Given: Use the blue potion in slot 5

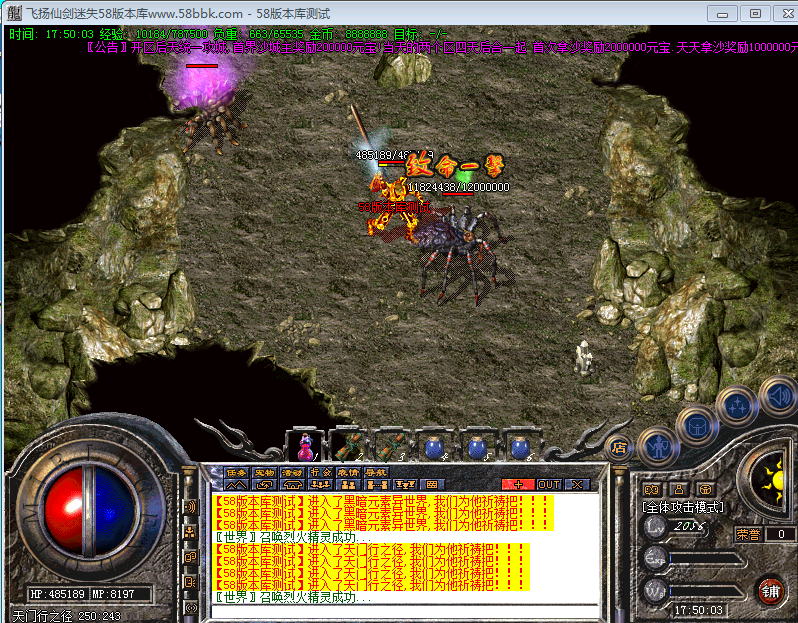Looking at the screenshot, I should [477, 448].
